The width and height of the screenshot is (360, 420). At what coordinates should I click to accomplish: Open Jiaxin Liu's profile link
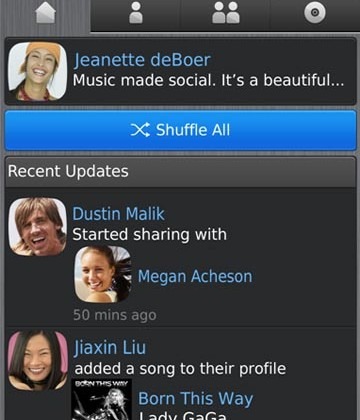pos(110,348)
